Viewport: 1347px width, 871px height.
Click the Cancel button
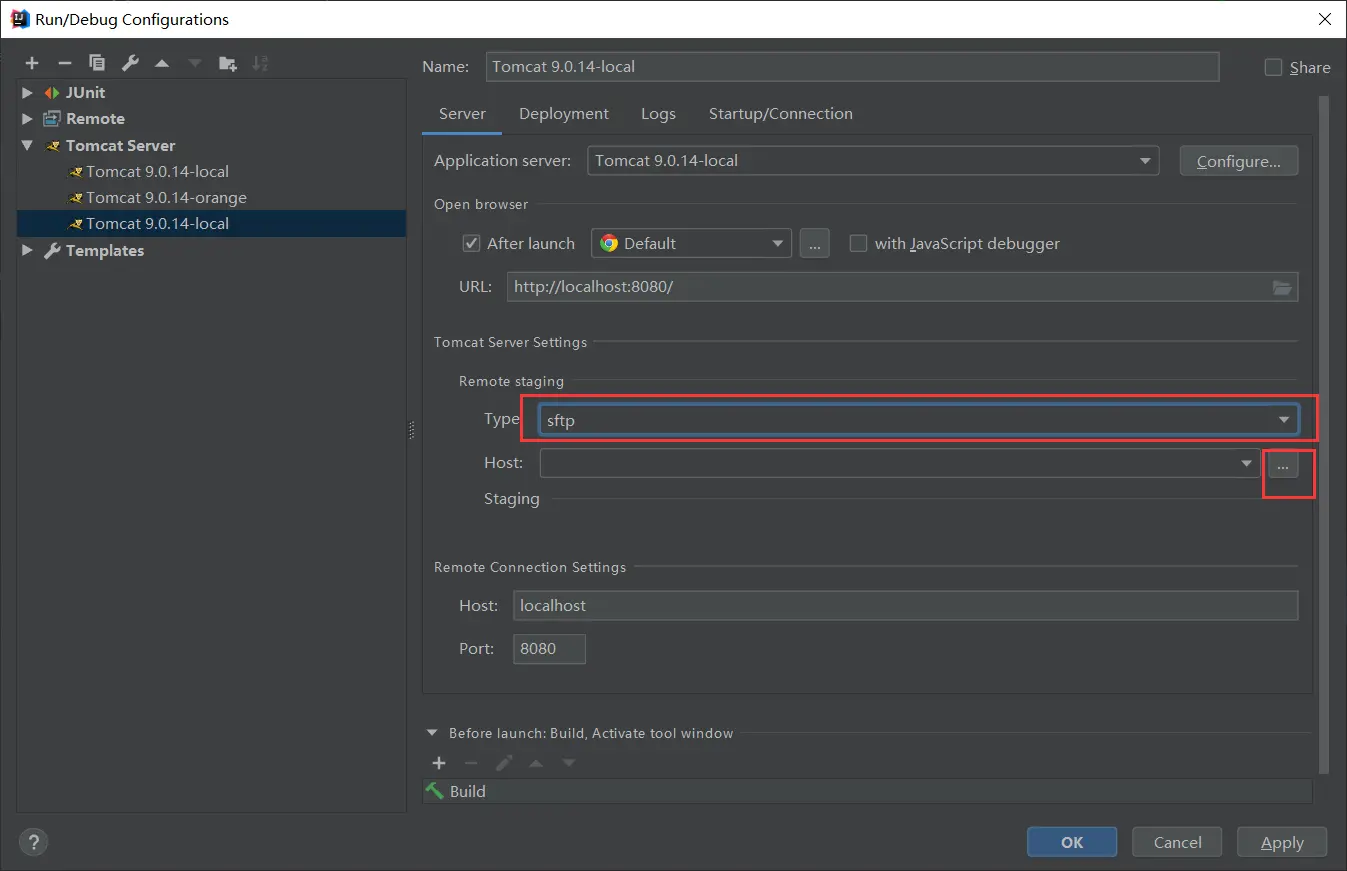tap(1178, 842)
